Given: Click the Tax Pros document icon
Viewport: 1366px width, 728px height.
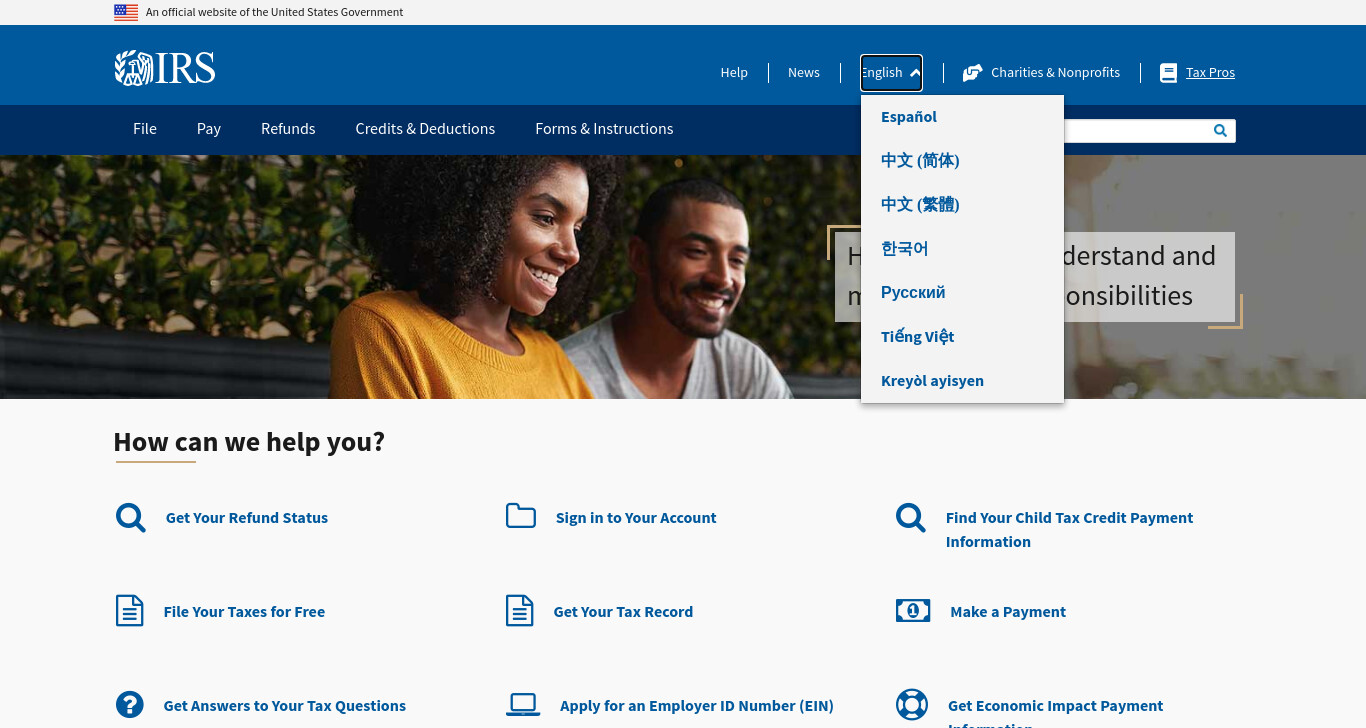Looking at the screenshot, I should click(x=1168, y=73).
